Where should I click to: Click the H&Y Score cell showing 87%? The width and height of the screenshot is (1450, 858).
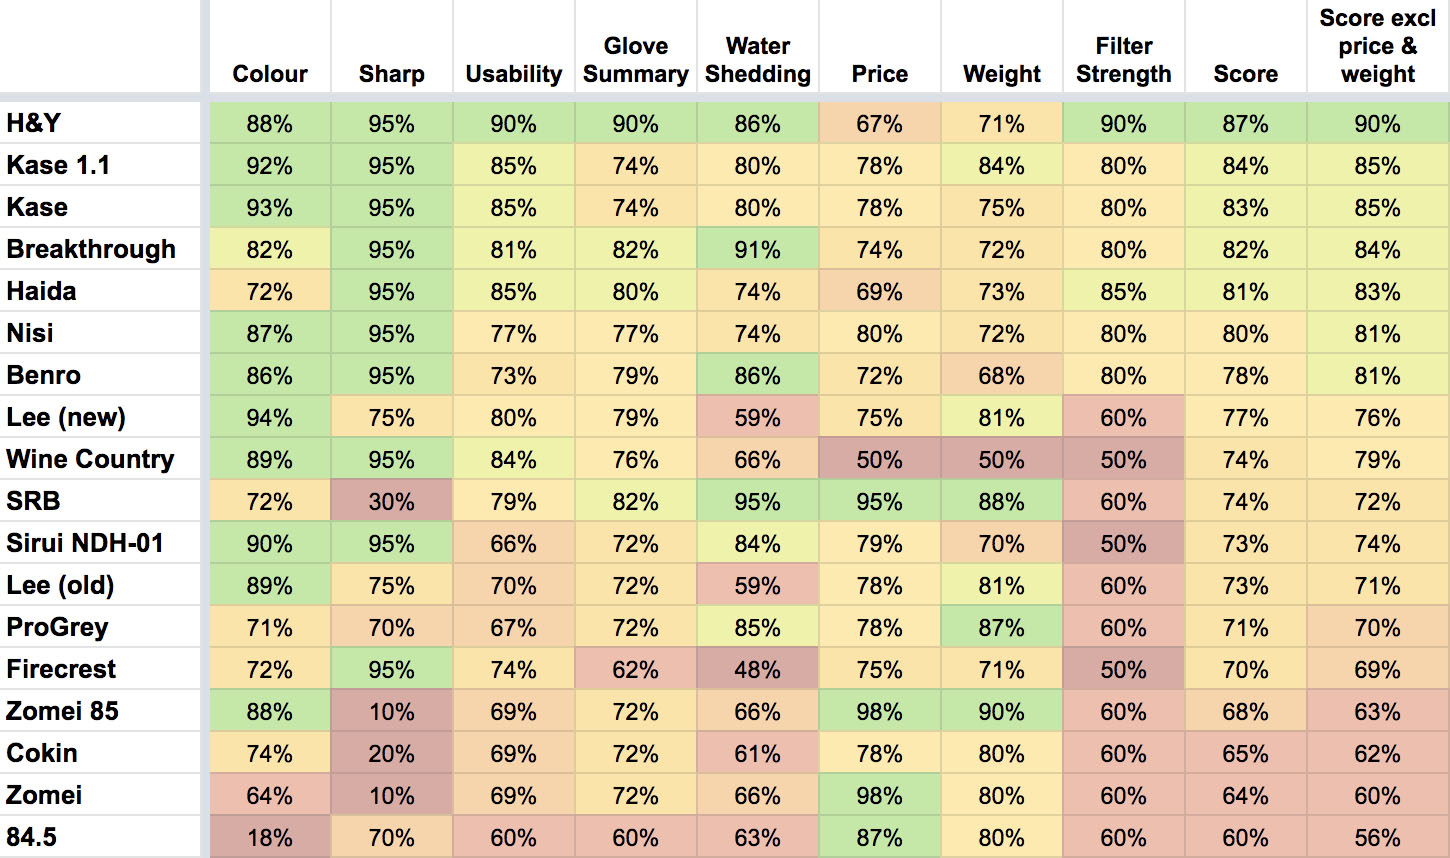click(1246, 123)
